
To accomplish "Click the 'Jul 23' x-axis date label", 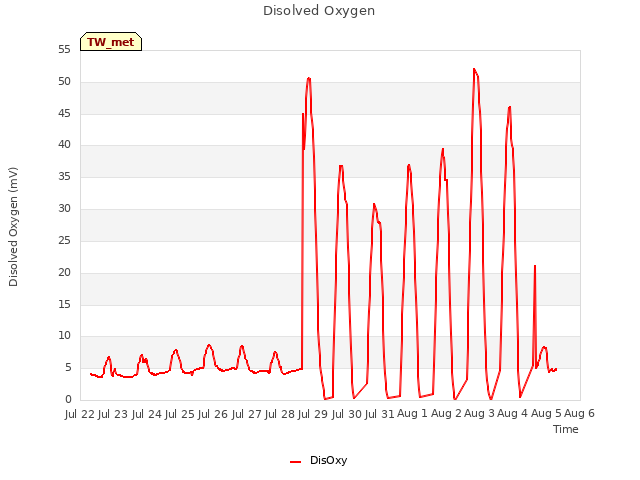I will pyautogui.click(x=113, y=414).
